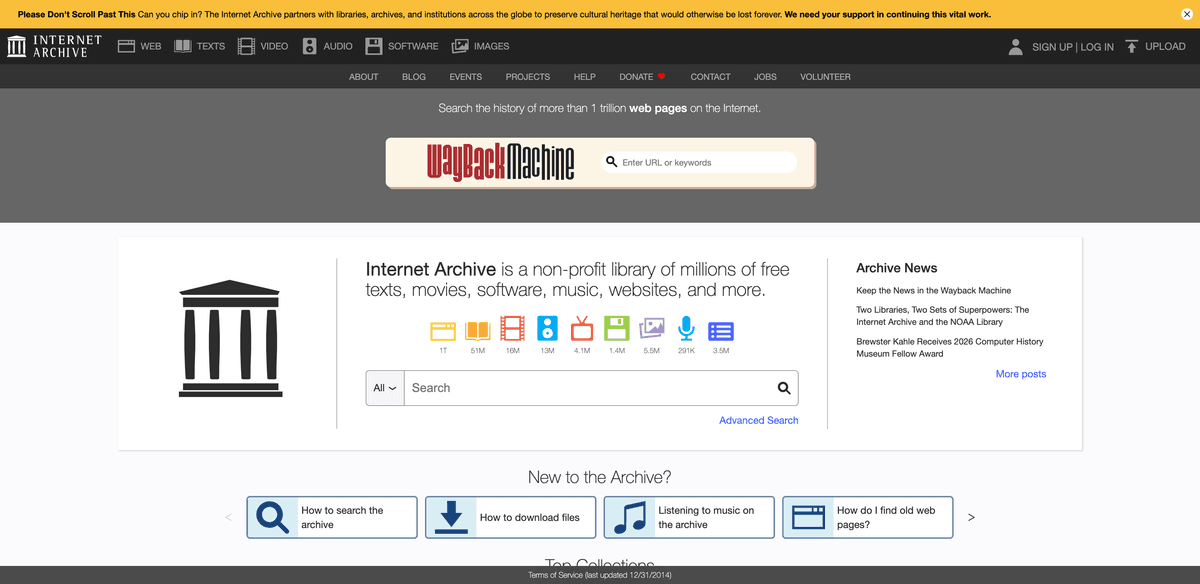Open the Texts book icon in navigation
This screenshot has height=584, width=1200.
pos(183,46)
